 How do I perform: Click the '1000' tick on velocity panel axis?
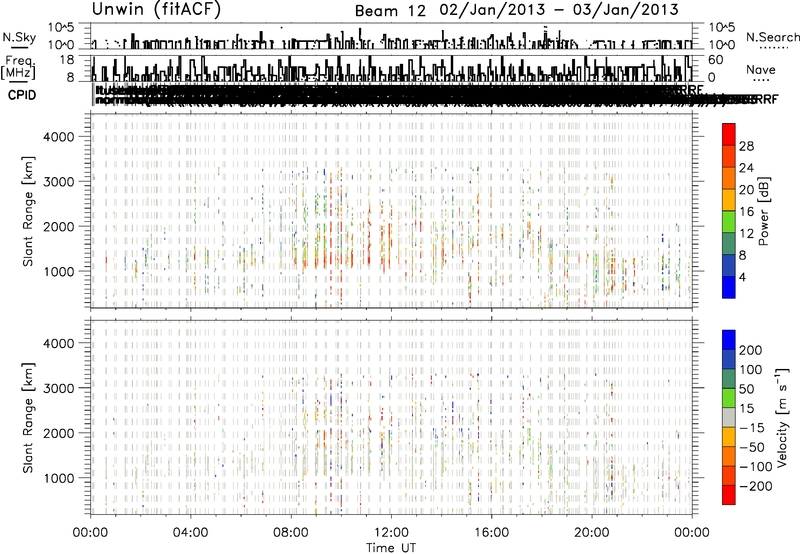tap(59, 478)
